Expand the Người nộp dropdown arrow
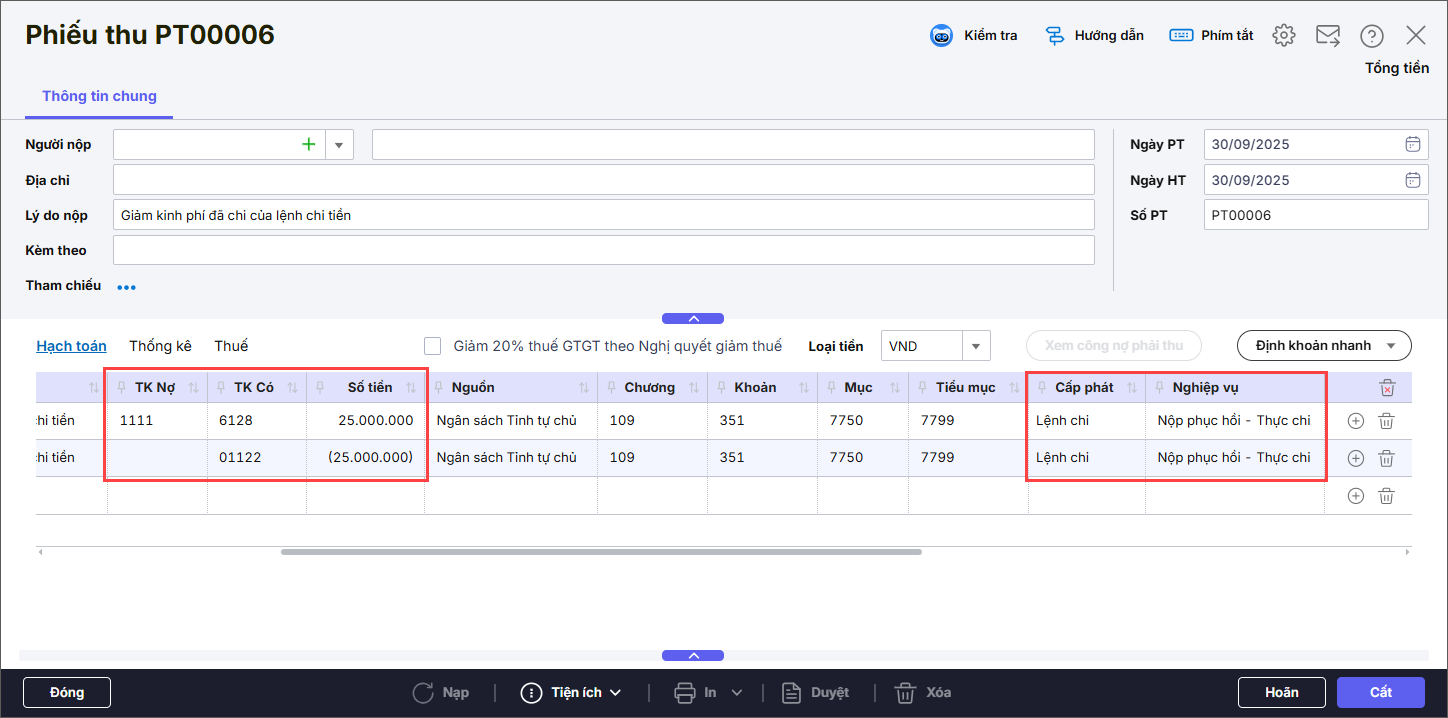This screenshot has width=1448, height=718. tap(338, 145)
